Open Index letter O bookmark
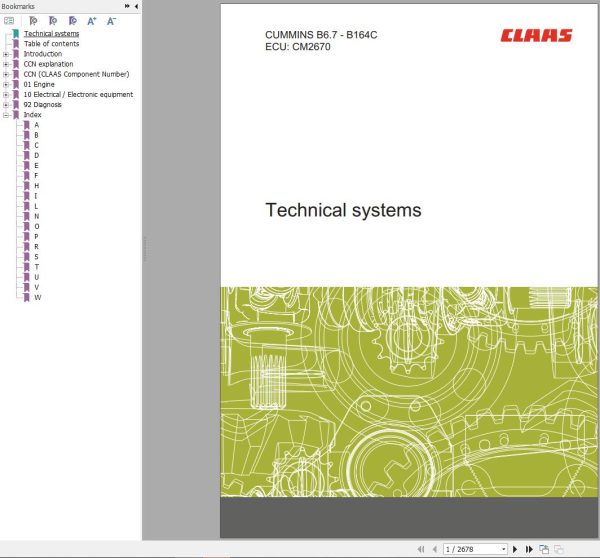This screenshot has height=558, width=600. coord(36,226)
